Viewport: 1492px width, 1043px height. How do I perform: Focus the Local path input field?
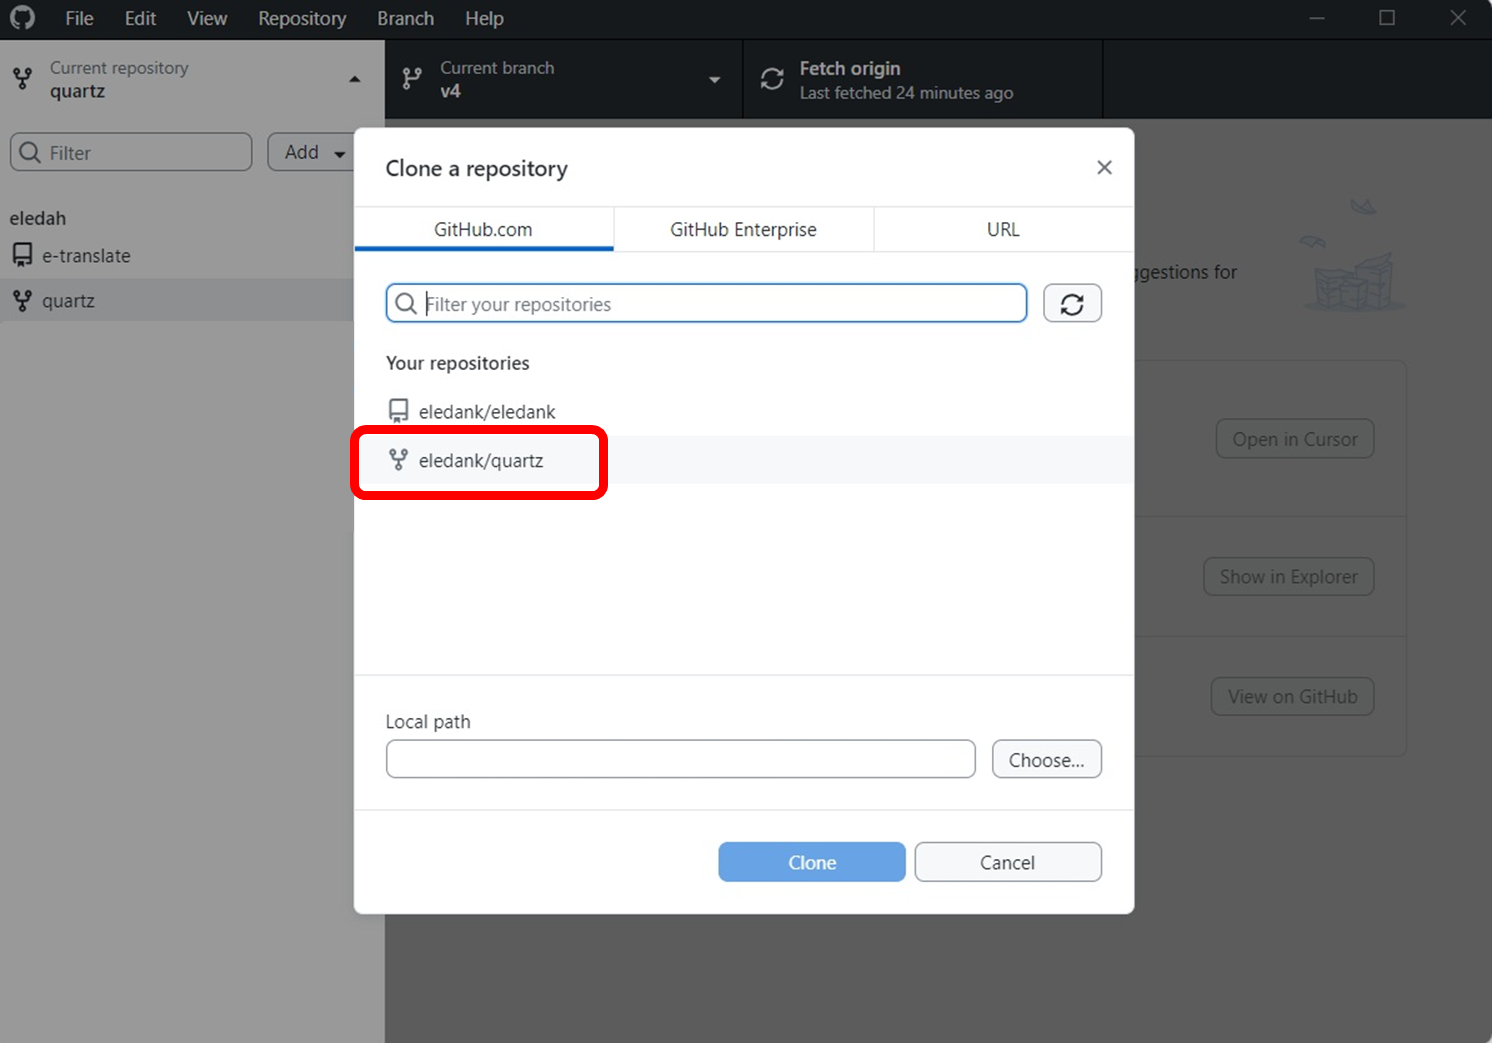(680, 759)
